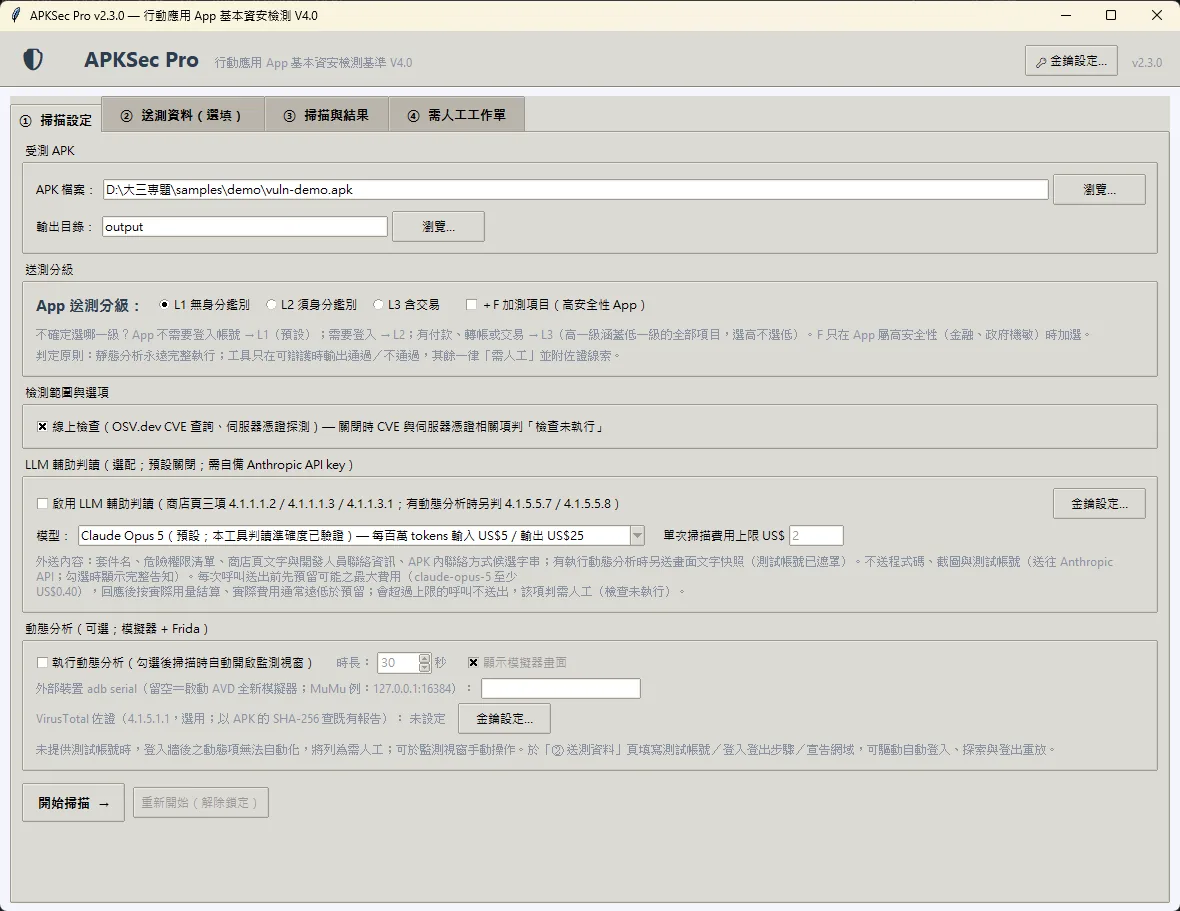Enable 啟用 LLM 輔助判讀 checkbox
Image resolution: width=1180 pixels, height=911 pixels.
pos(42,503)
